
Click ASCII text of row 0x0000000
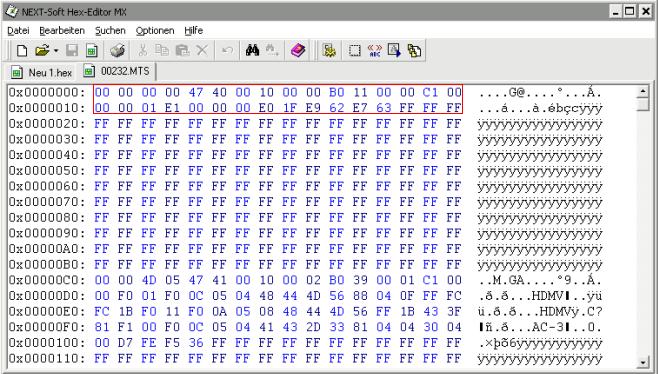[540, 93]
